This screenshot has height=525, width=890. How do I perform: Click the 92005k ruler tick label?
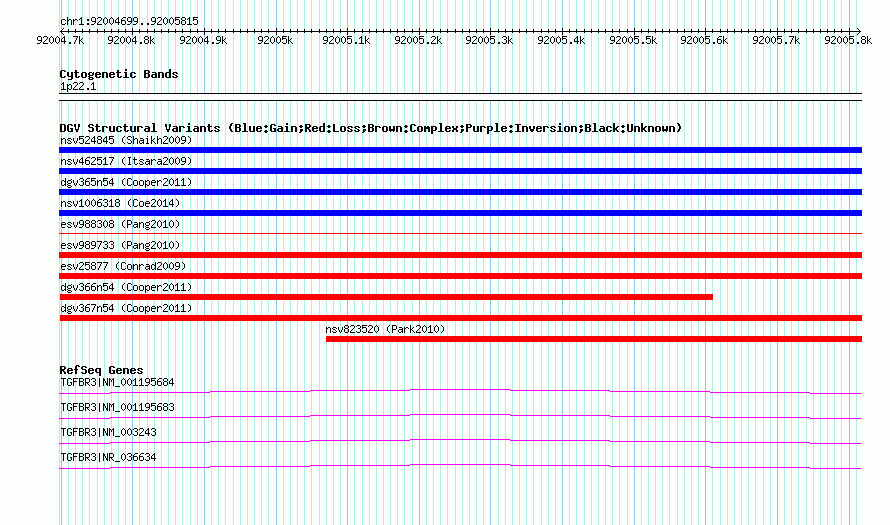pos(275,40)
